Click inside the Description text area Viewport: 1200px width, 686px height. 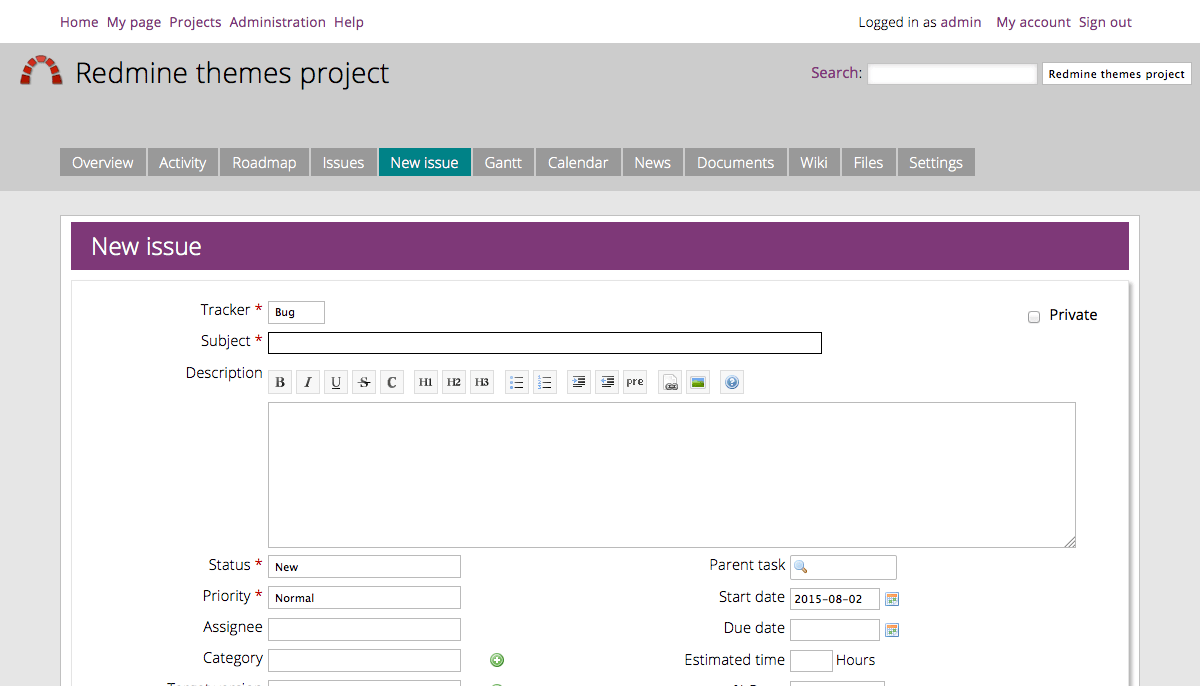click(x=672, y=475)
